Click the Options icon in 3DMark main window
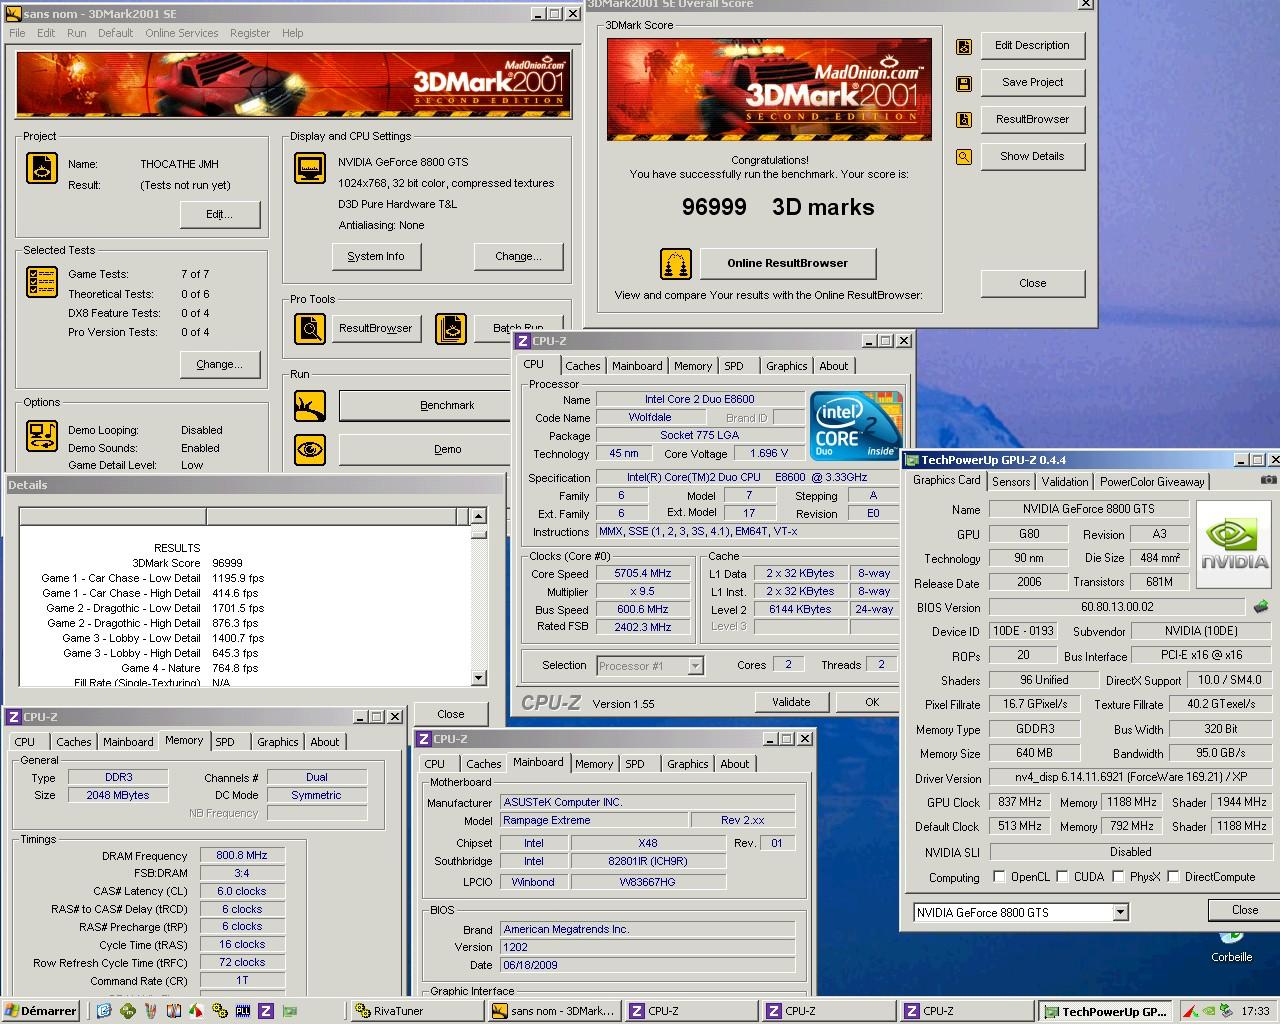This screenshot has height=1024, width=1280. coord(41,436)
